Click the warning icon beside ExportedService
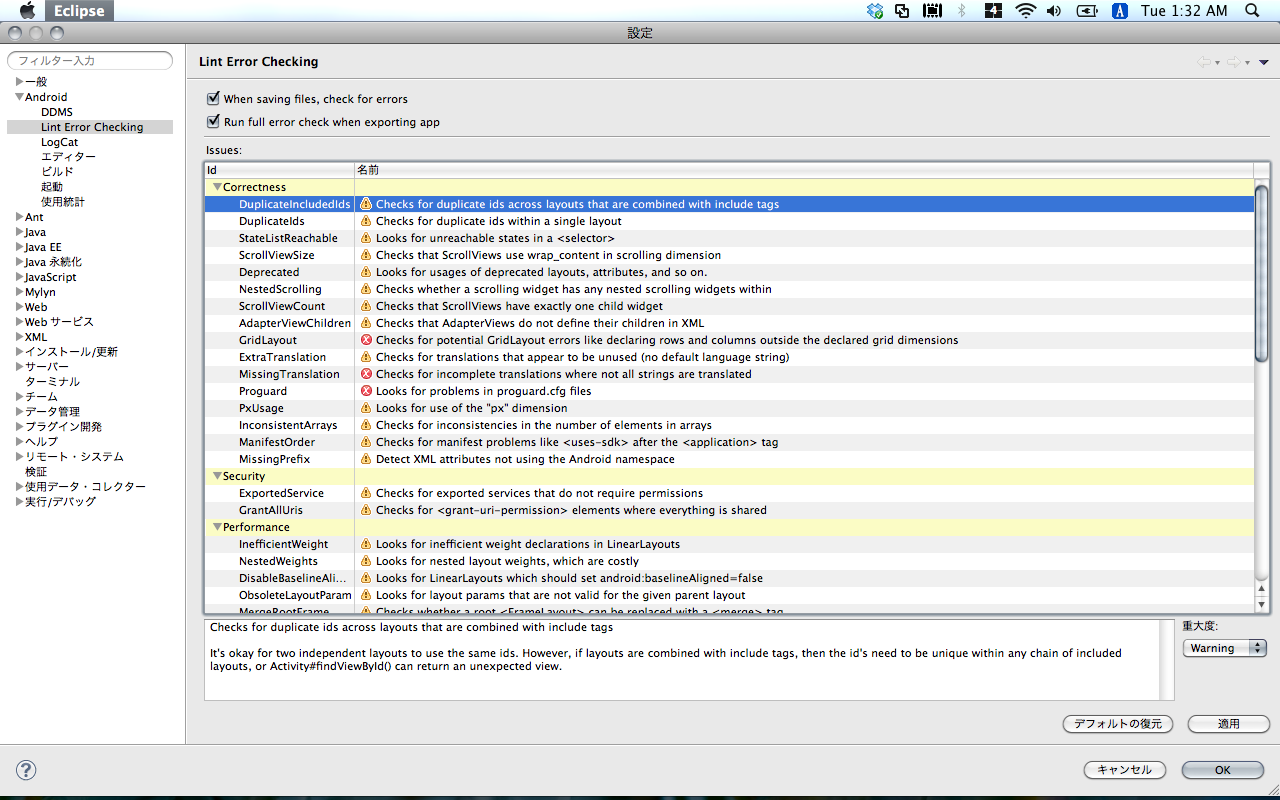Viewport: 1280px width, 800px height. click(x=365, y=493)
